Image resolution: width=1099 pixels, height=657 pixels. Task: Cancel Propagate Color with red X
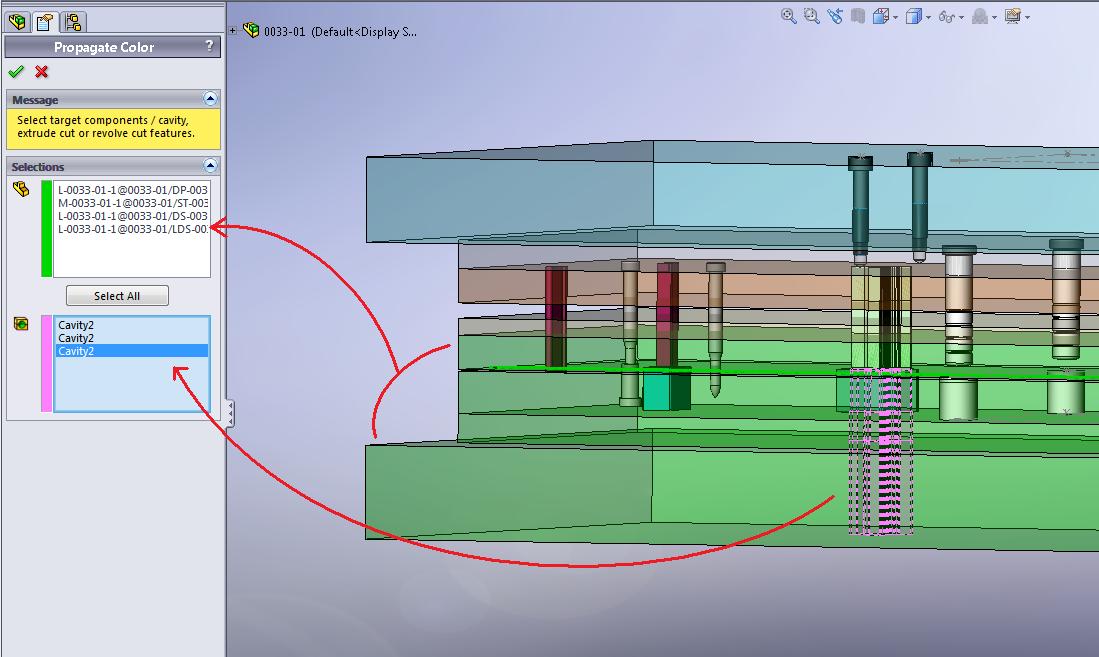(x=41, y=72)
